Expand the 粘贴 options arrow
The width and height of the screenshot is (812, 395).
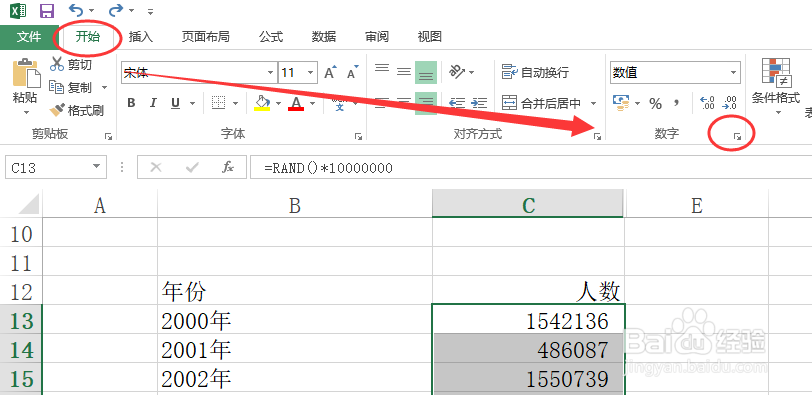tap(25, 112)
